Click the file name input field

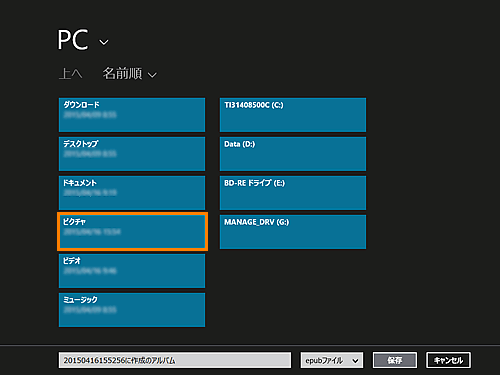tap(175, 360)
